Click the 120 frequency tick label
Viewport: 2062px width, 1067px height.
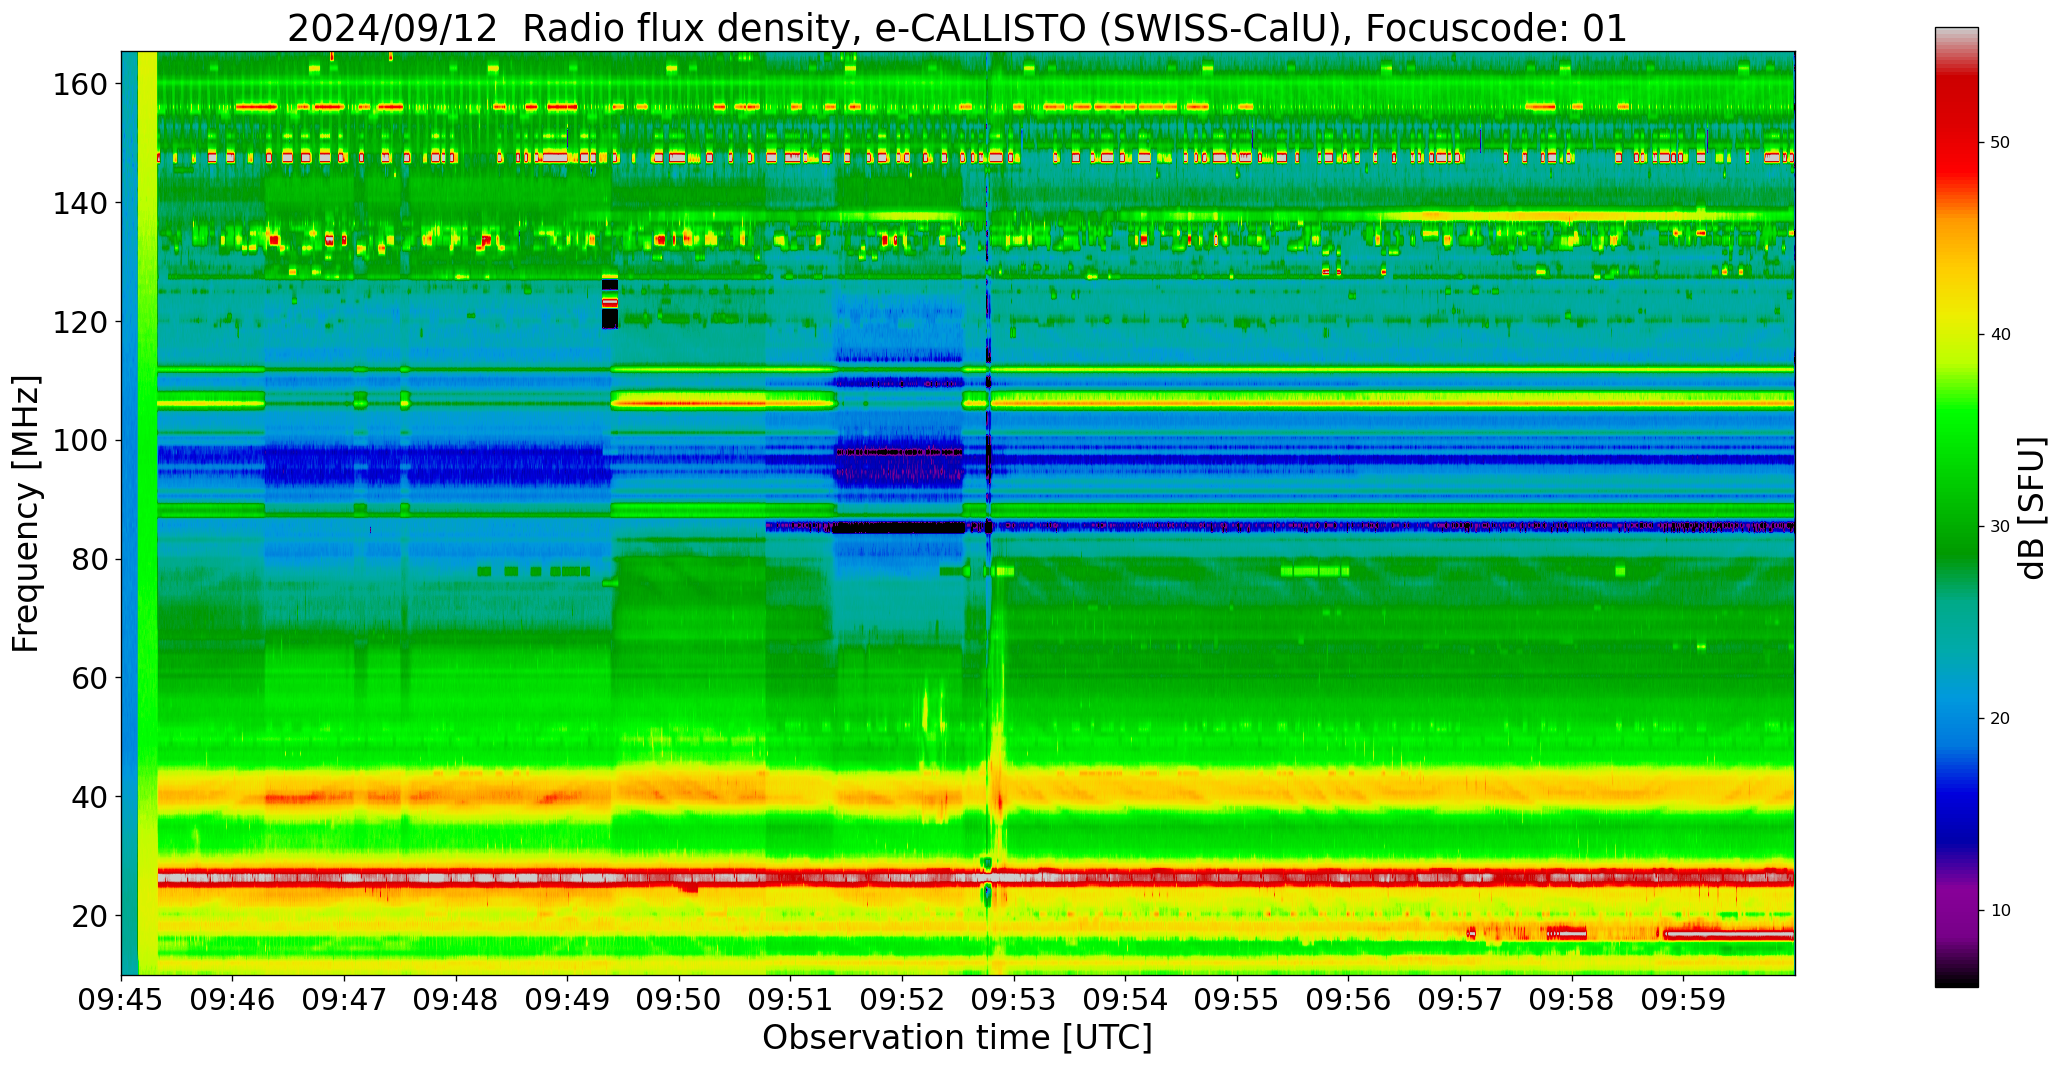[x=80, y=322]
